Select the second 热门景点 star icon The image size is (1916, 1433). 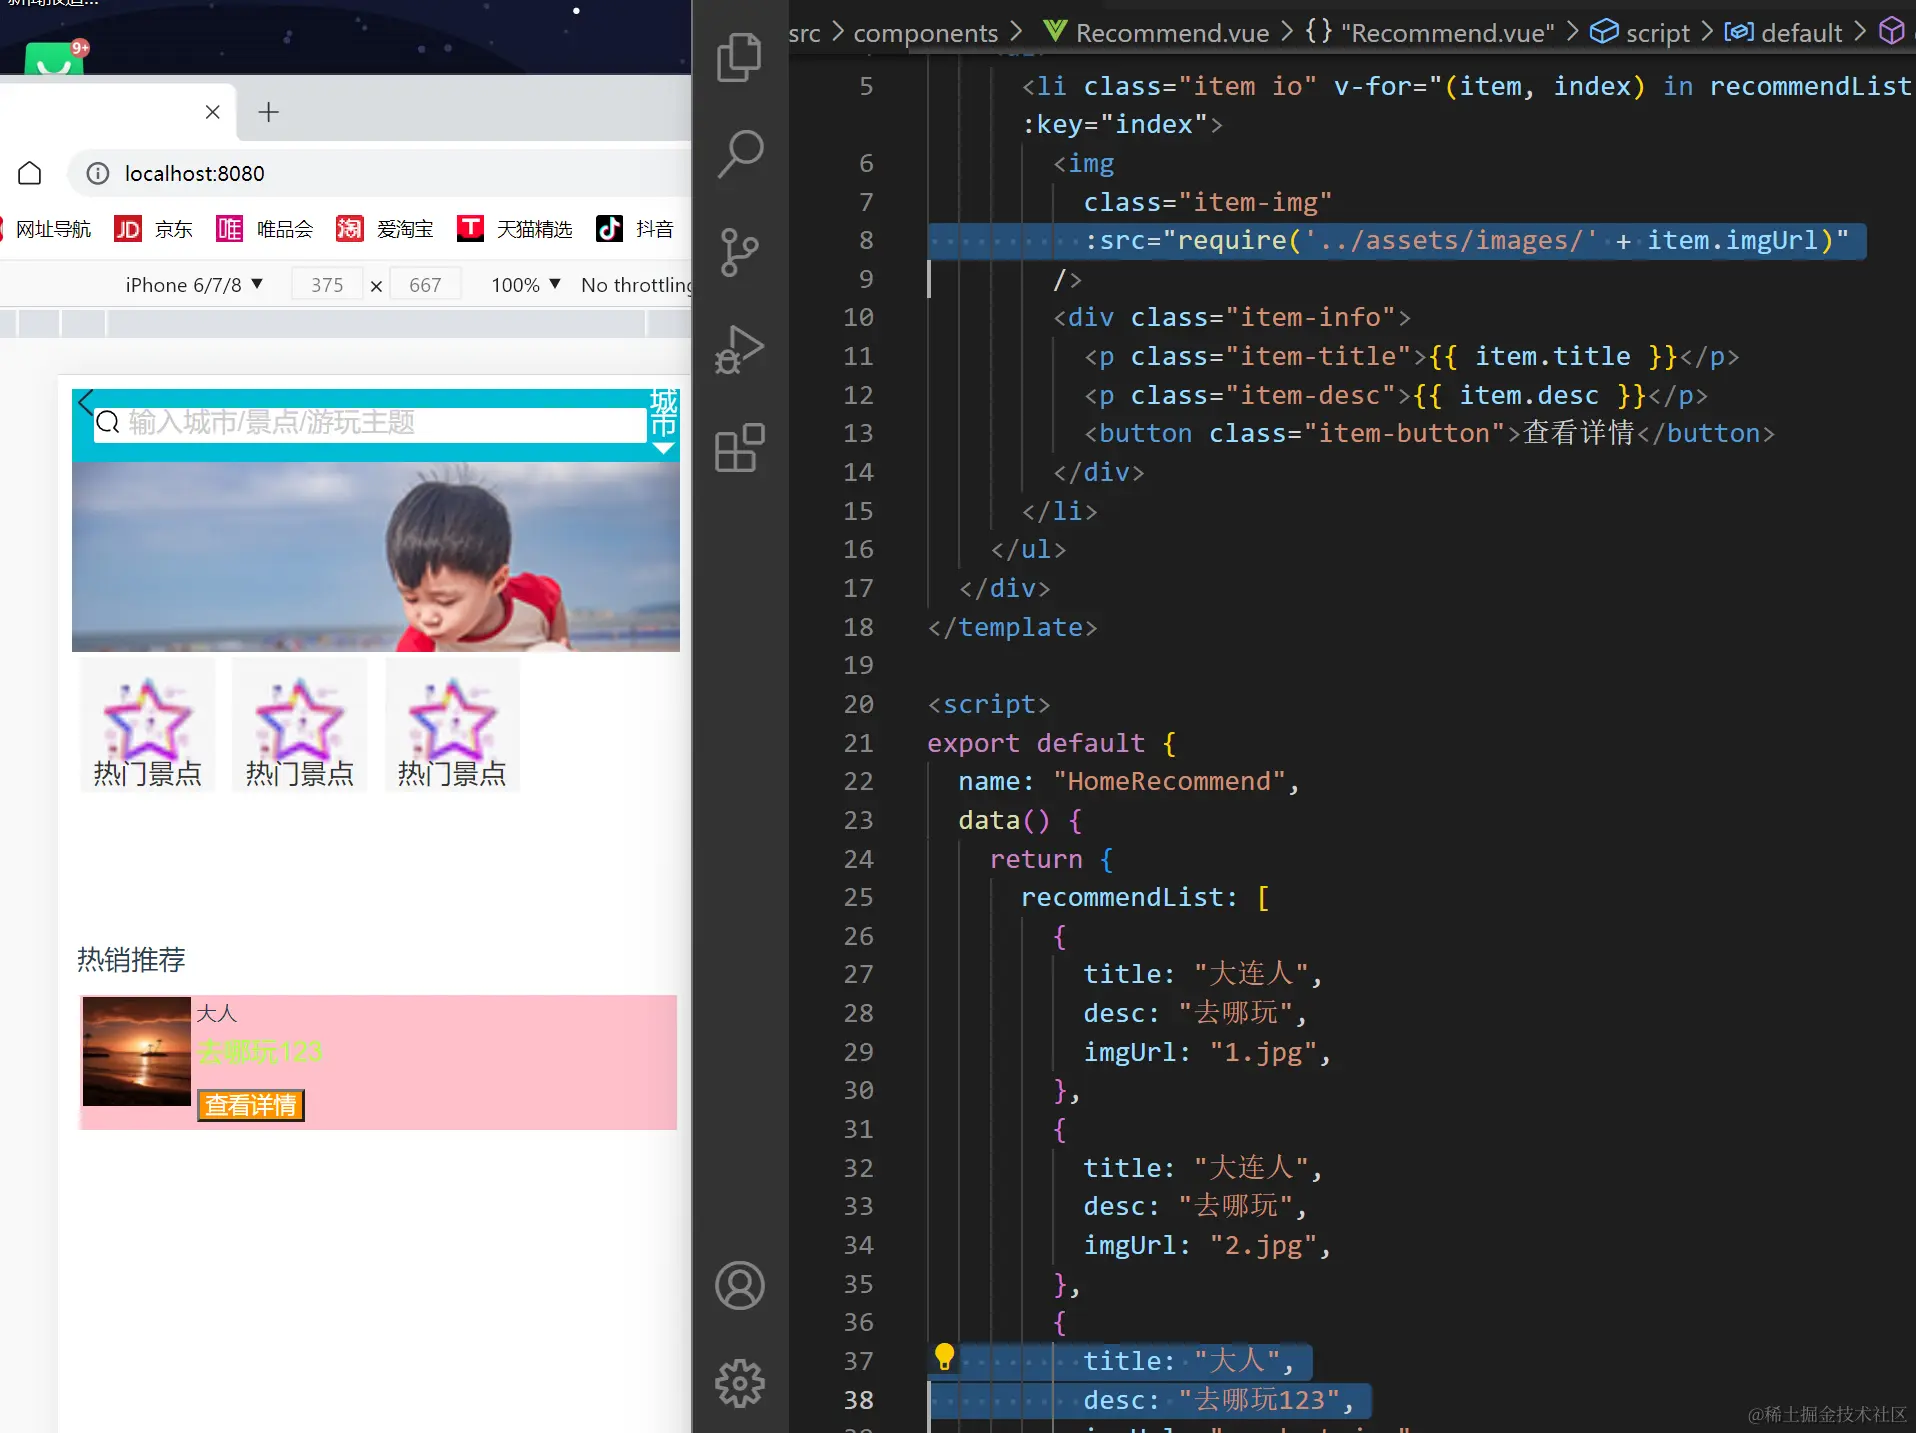pyautogui.click(x=300, y=725)
